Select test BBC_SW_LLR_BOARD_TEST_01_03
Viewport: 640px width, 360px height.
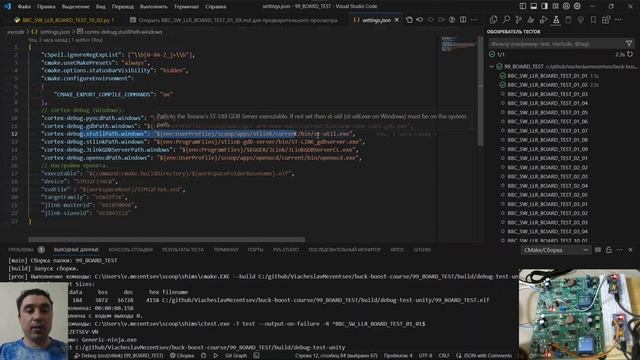[547, 94]
